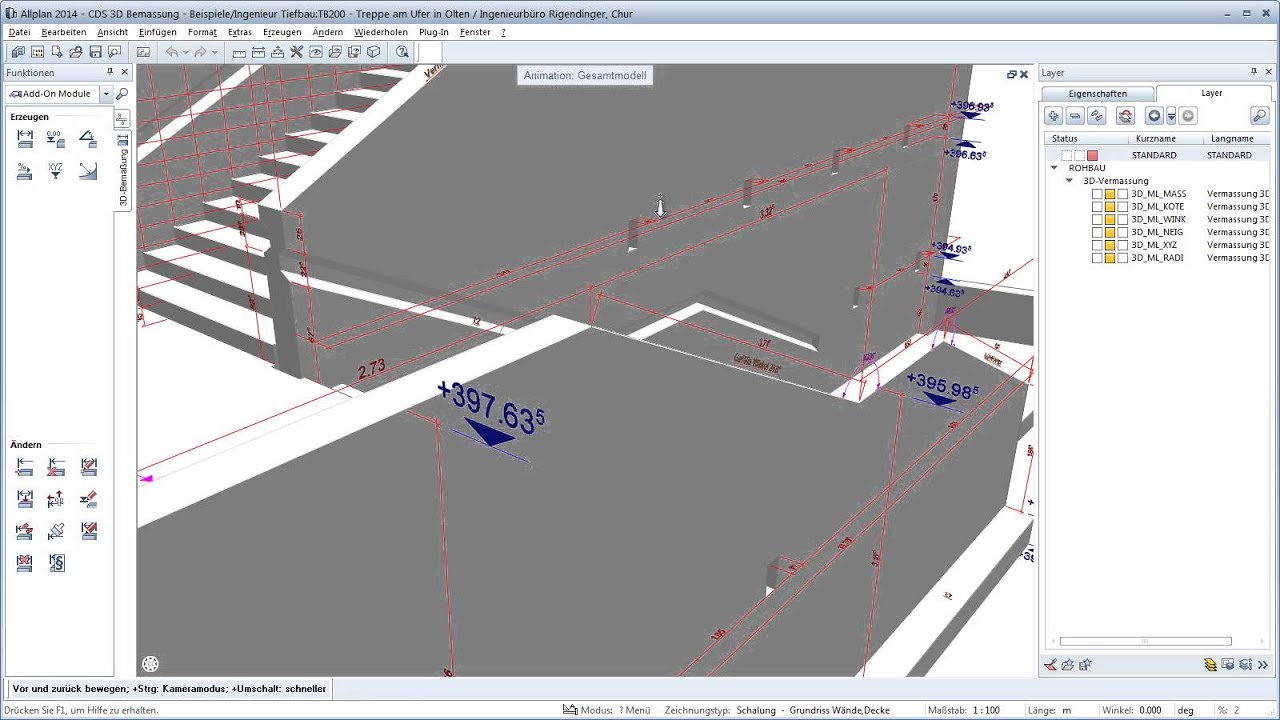The width and height of the screenshot is (1280, 720).
Task: Click the wrench tools icon in the toolbar
Action: (x=296, y=52)
